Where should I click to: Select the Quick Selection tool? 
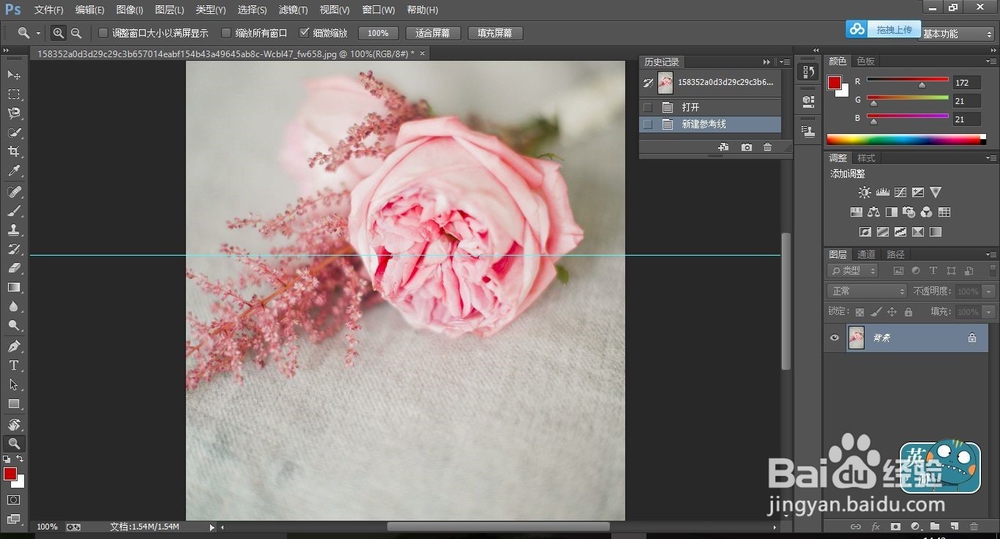pos(13,132)
